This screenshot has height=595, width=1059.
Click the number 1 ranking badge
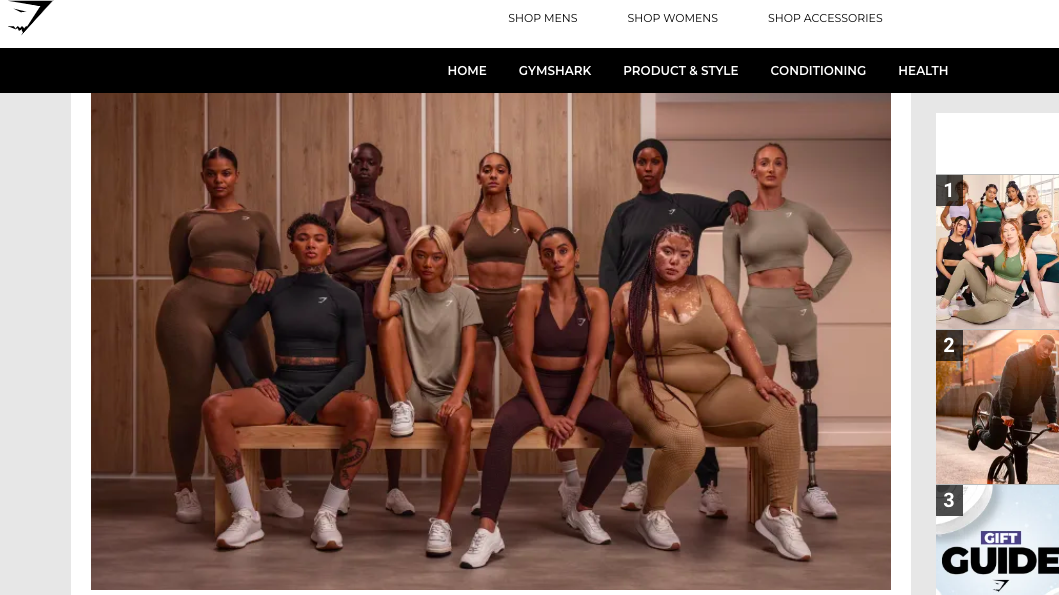(949, 190)
